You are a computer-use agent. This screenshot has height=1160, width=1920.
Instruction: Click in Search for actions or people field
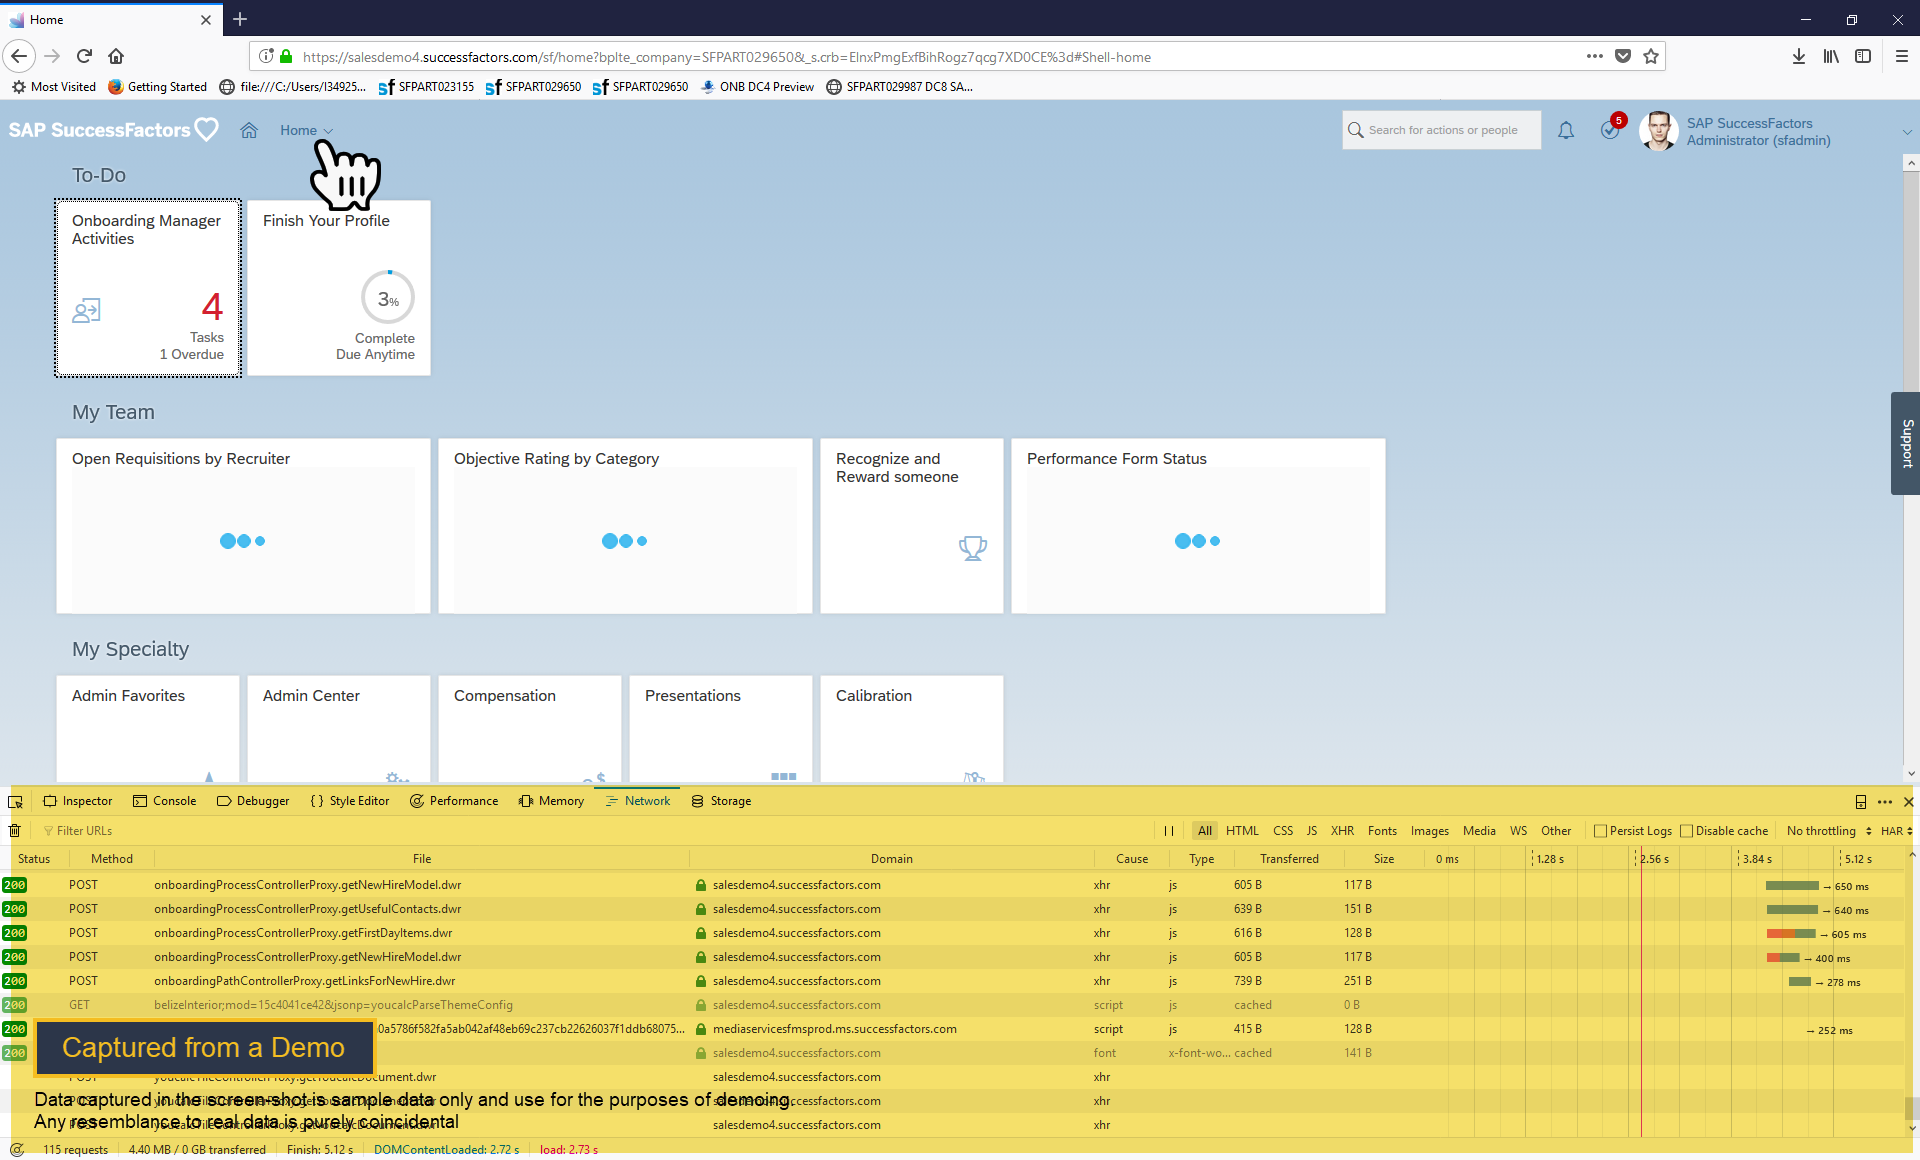[x=1441, y=130]
